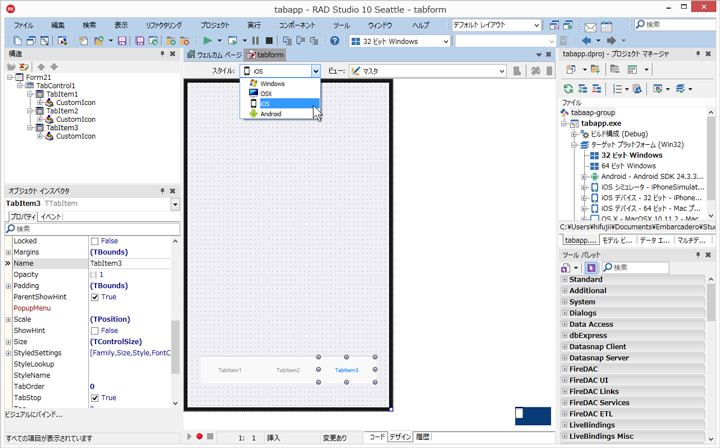This screenshot has width=720, height=448.
Task: Open the プロジェクト menu
Action: pos(215,25)
